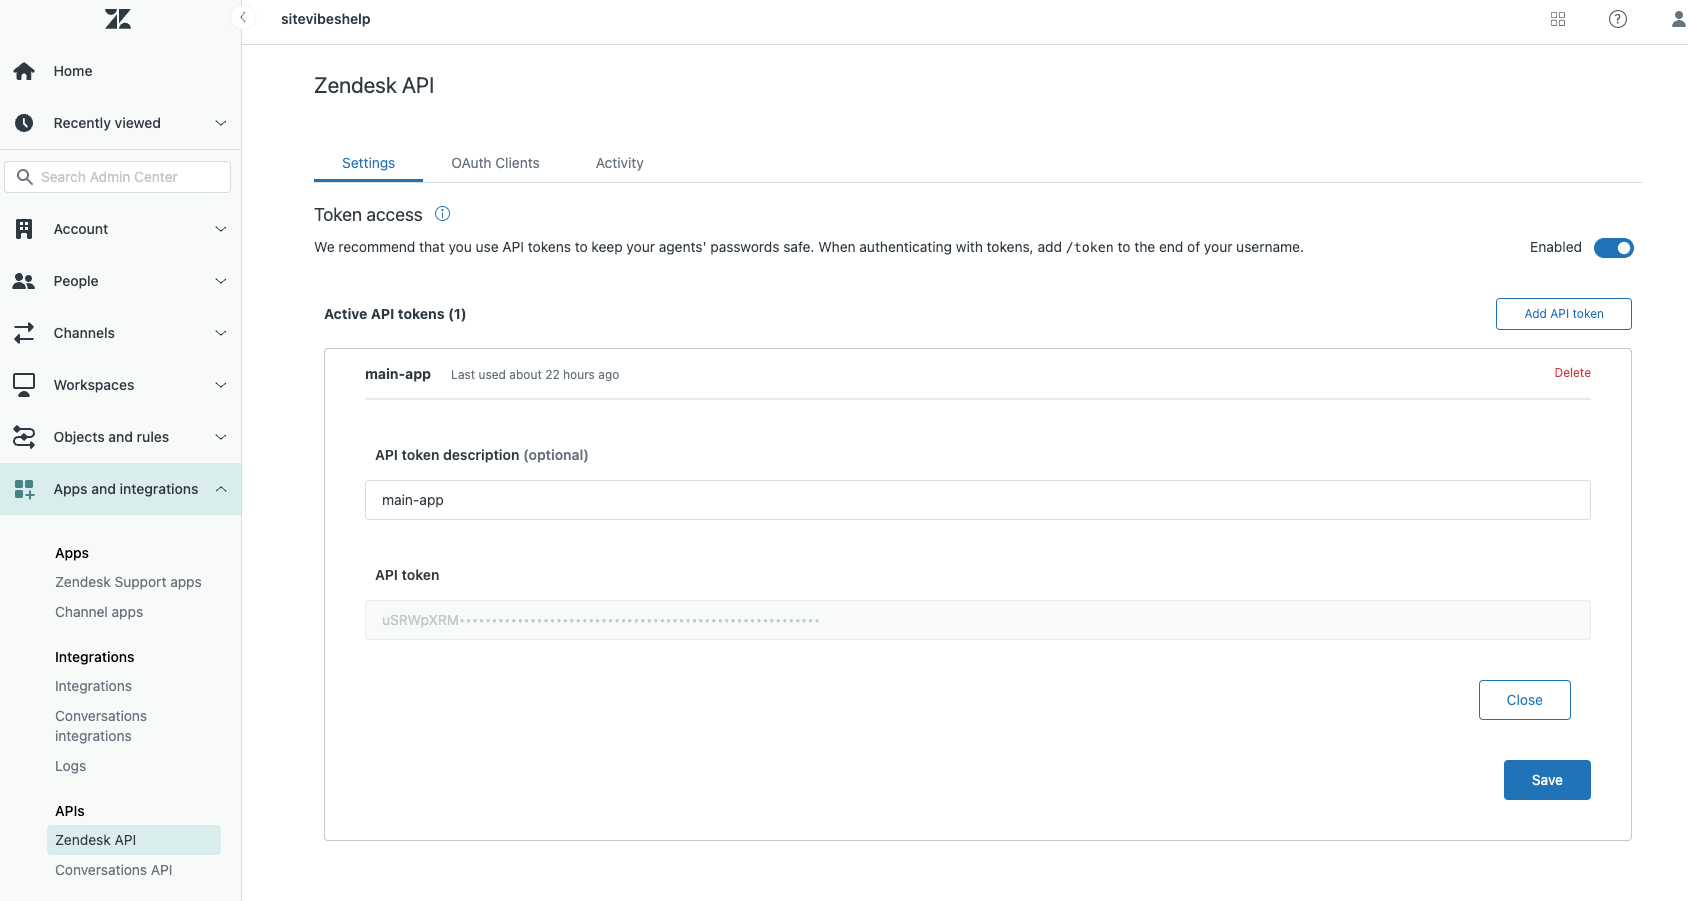Screen dimensions: 1688x901
Task: Switch to the Activity tab
Action: click(619, 163)
